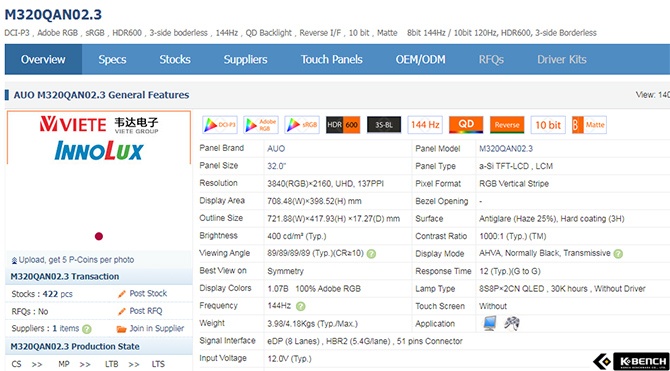Click the sRGB feature badge
This screenshot has height=371, width=670.
click(302, 125)
